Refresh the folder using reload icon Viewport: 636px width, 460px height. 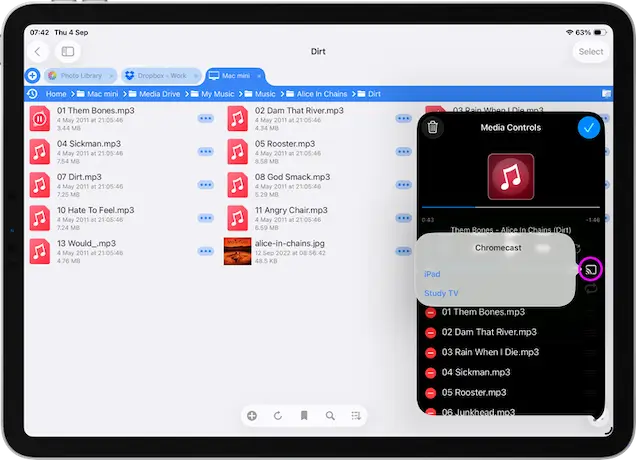278,415
